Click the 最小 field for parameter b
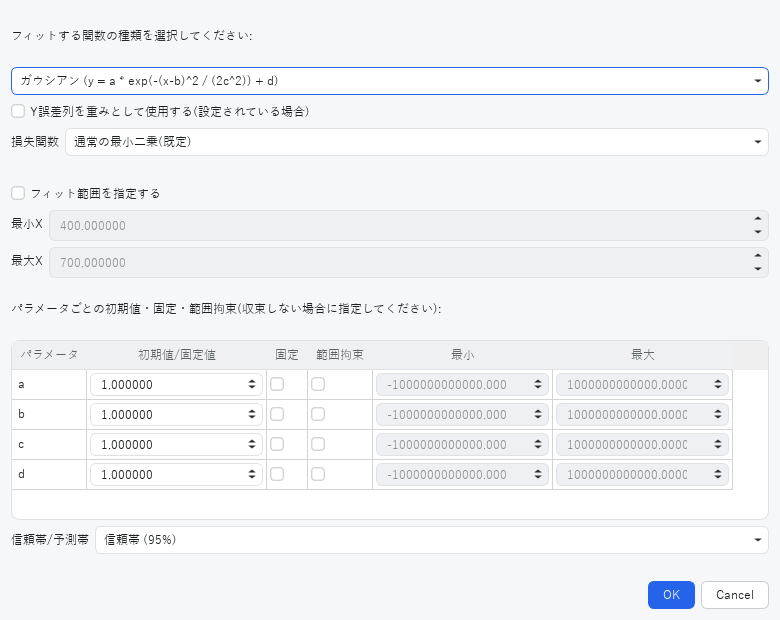Viewport: 780px width, 620px height. (462, 414)
